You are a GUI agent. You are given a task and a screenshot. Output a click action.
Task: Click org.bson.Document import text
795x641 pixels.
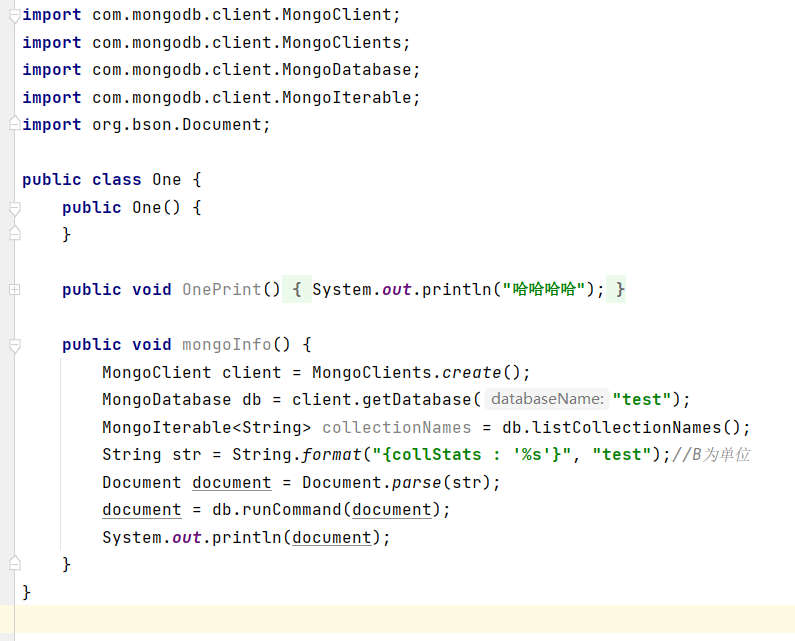coord(176,124)
